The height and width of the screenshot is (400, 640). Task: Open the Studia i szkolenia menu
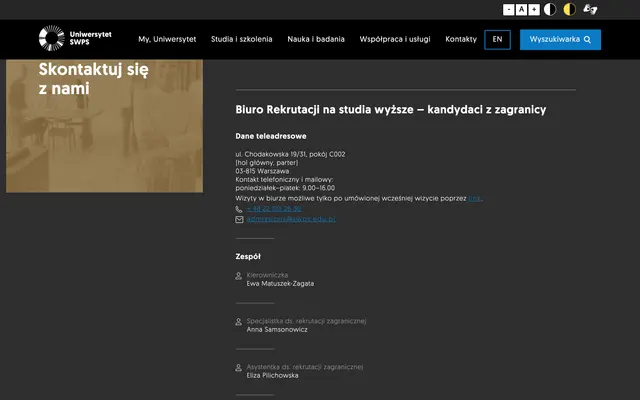(x=242, y=39)
